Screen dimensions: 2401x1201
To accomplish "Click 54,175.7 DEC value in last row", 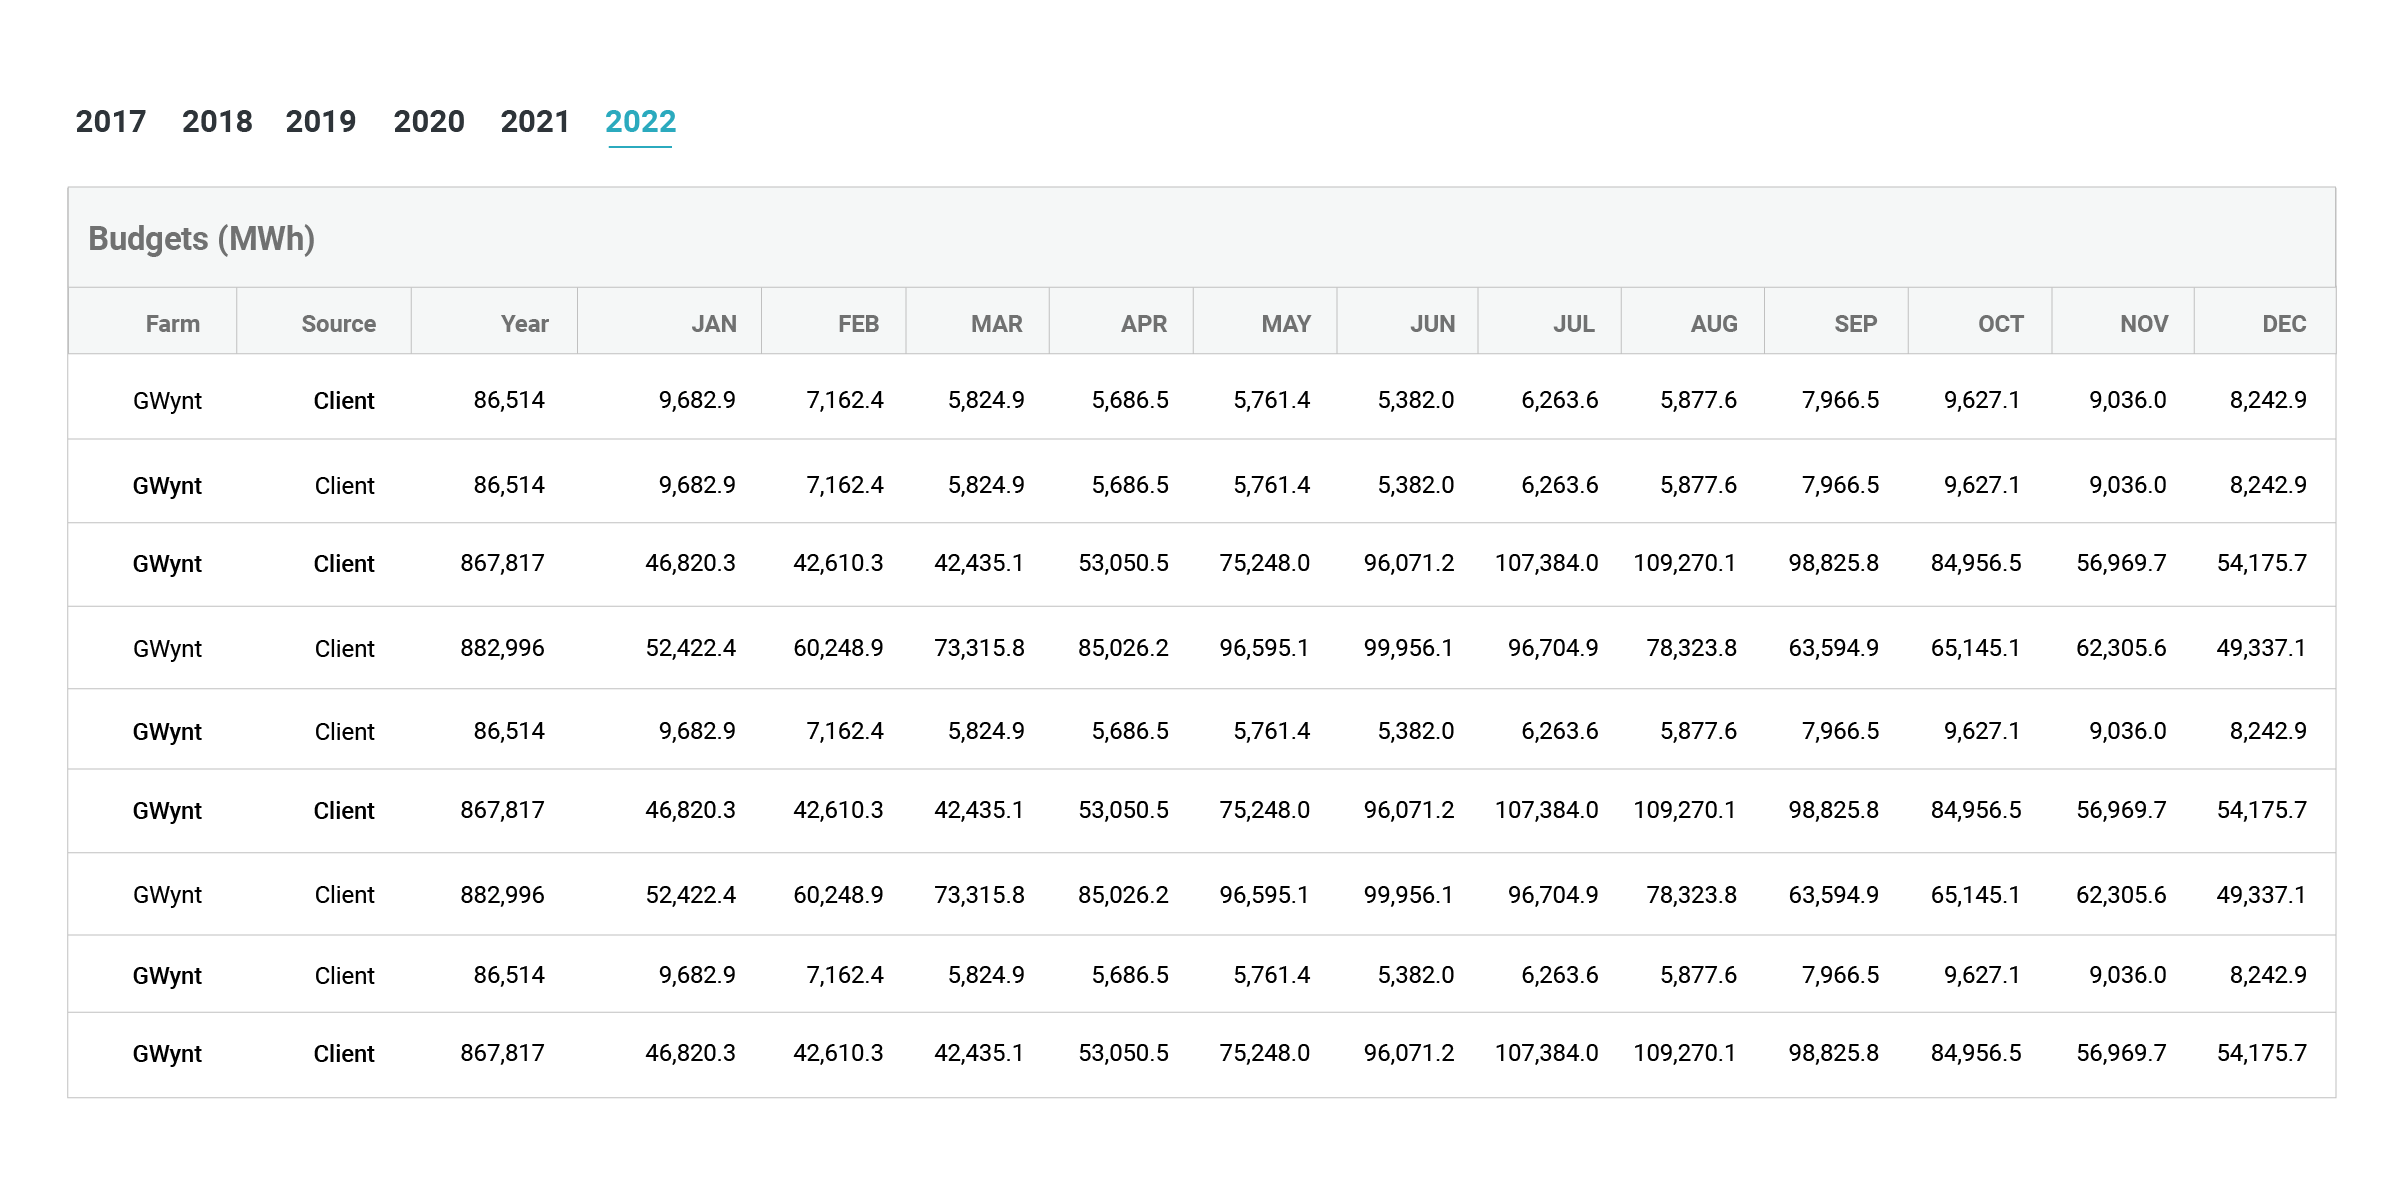I will [x=2262, y=1053].
